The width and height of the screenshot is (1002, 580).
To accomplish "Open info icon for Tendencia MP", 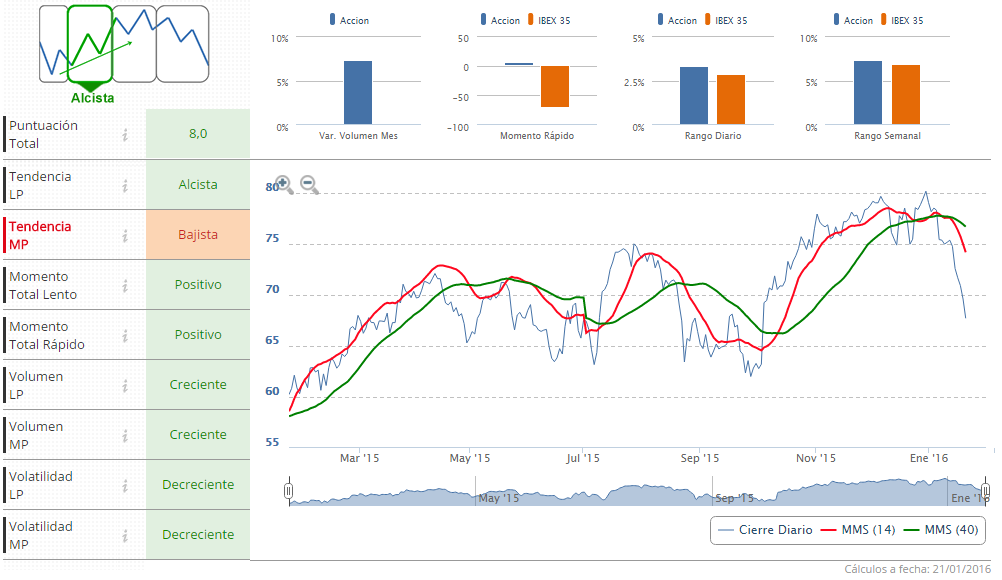I will point(126,235).
